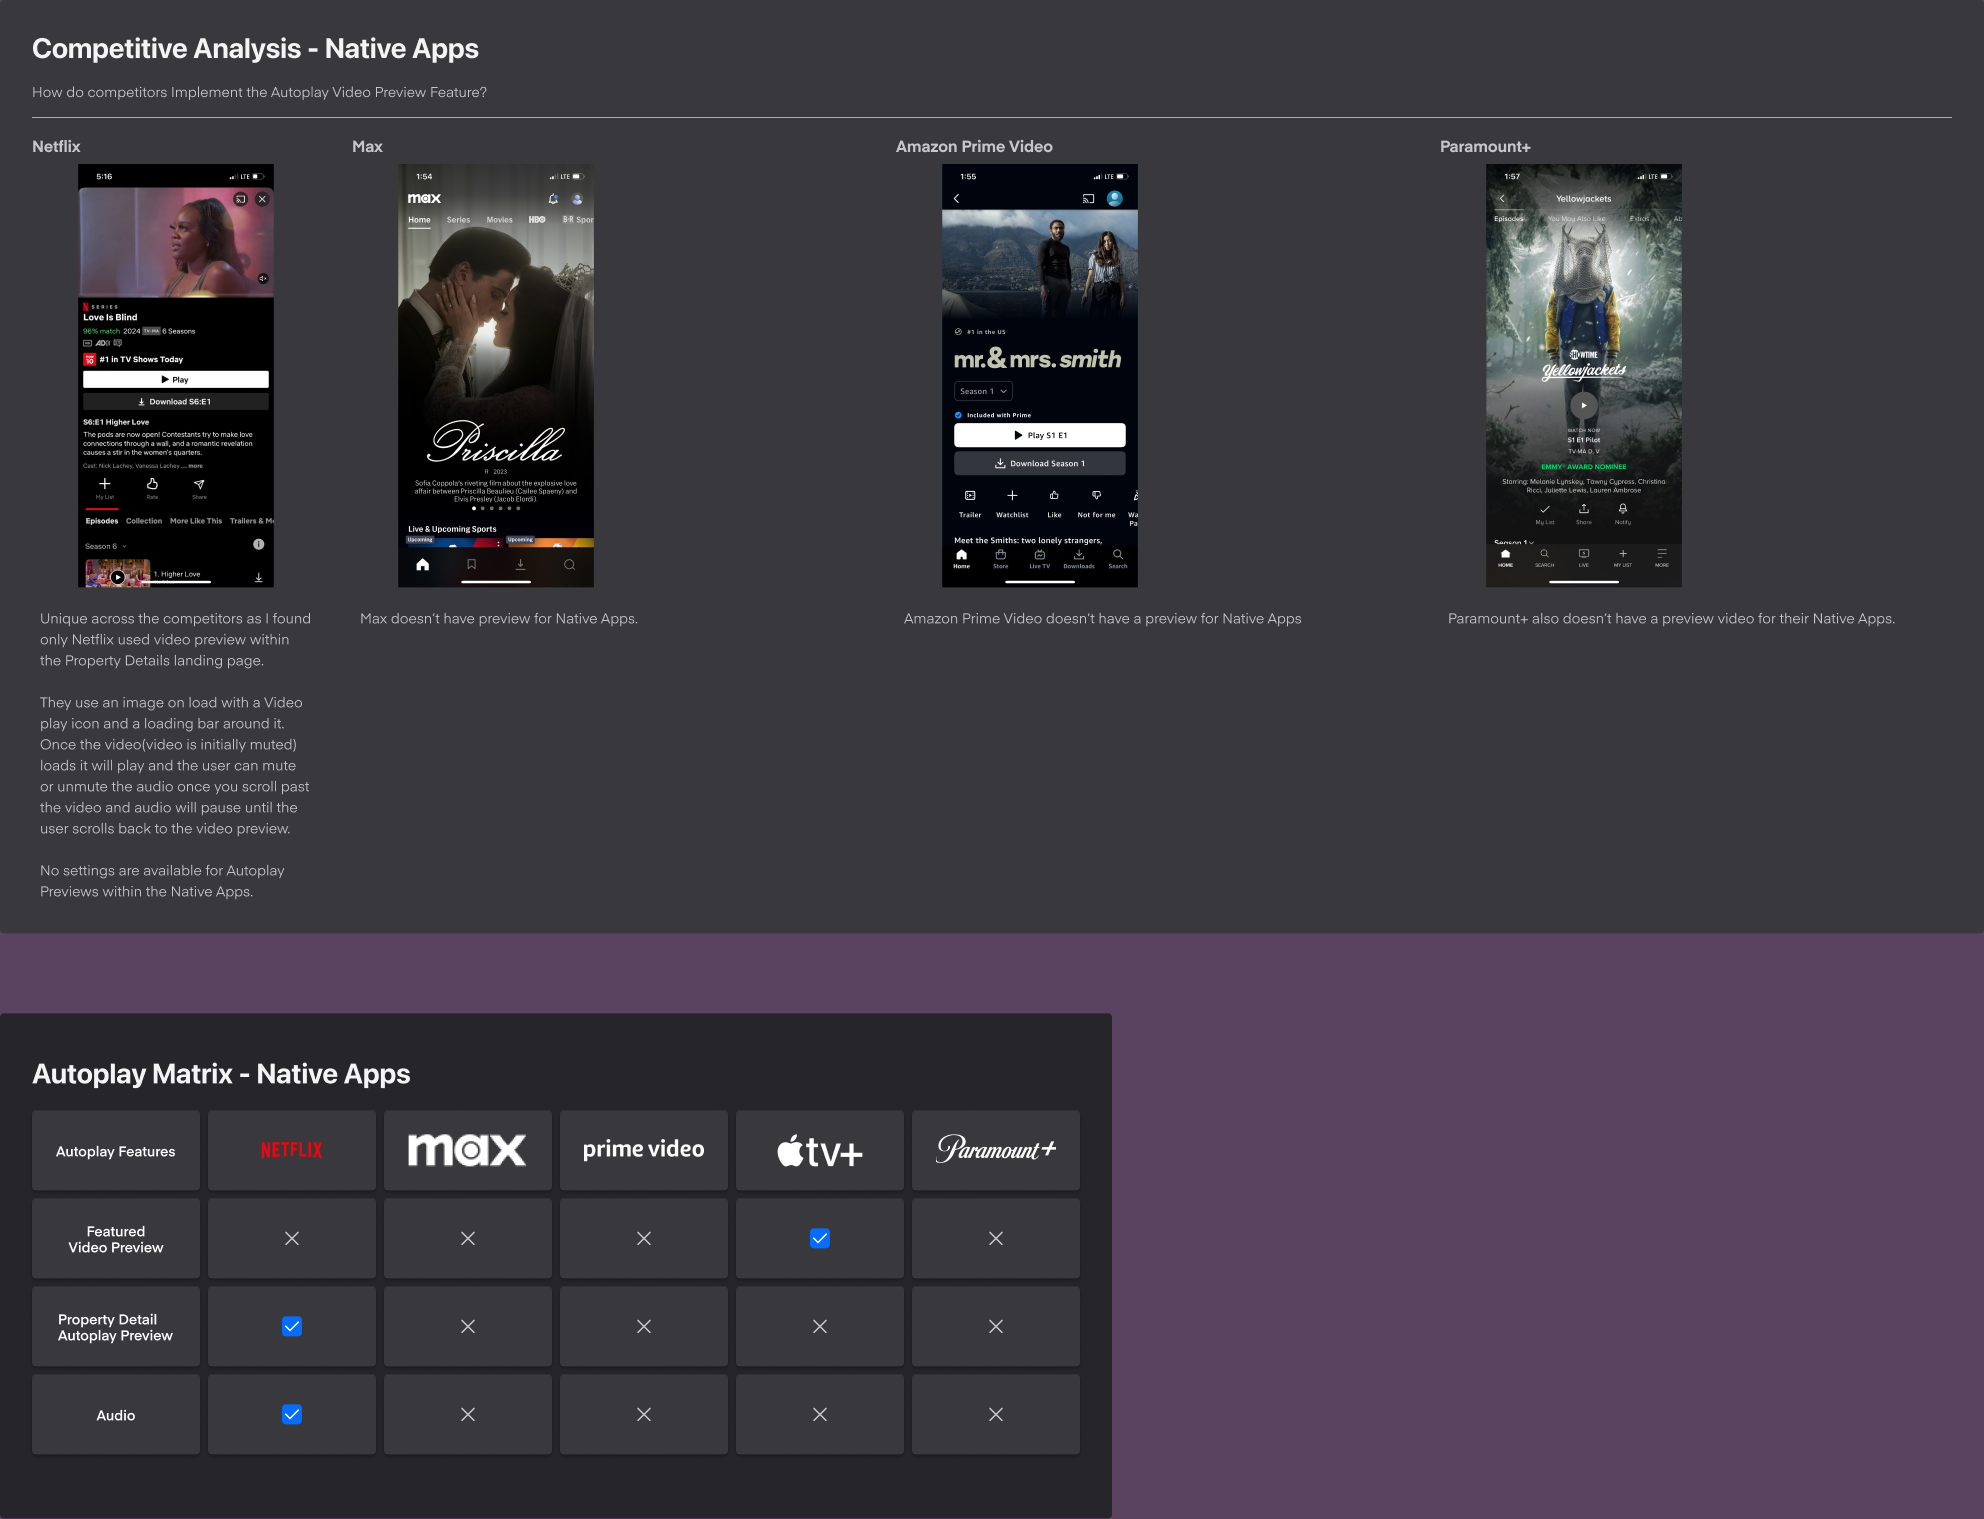
Task: Tap My List plus icon in Netflix mockup
Action: click(x=105, y=484)
